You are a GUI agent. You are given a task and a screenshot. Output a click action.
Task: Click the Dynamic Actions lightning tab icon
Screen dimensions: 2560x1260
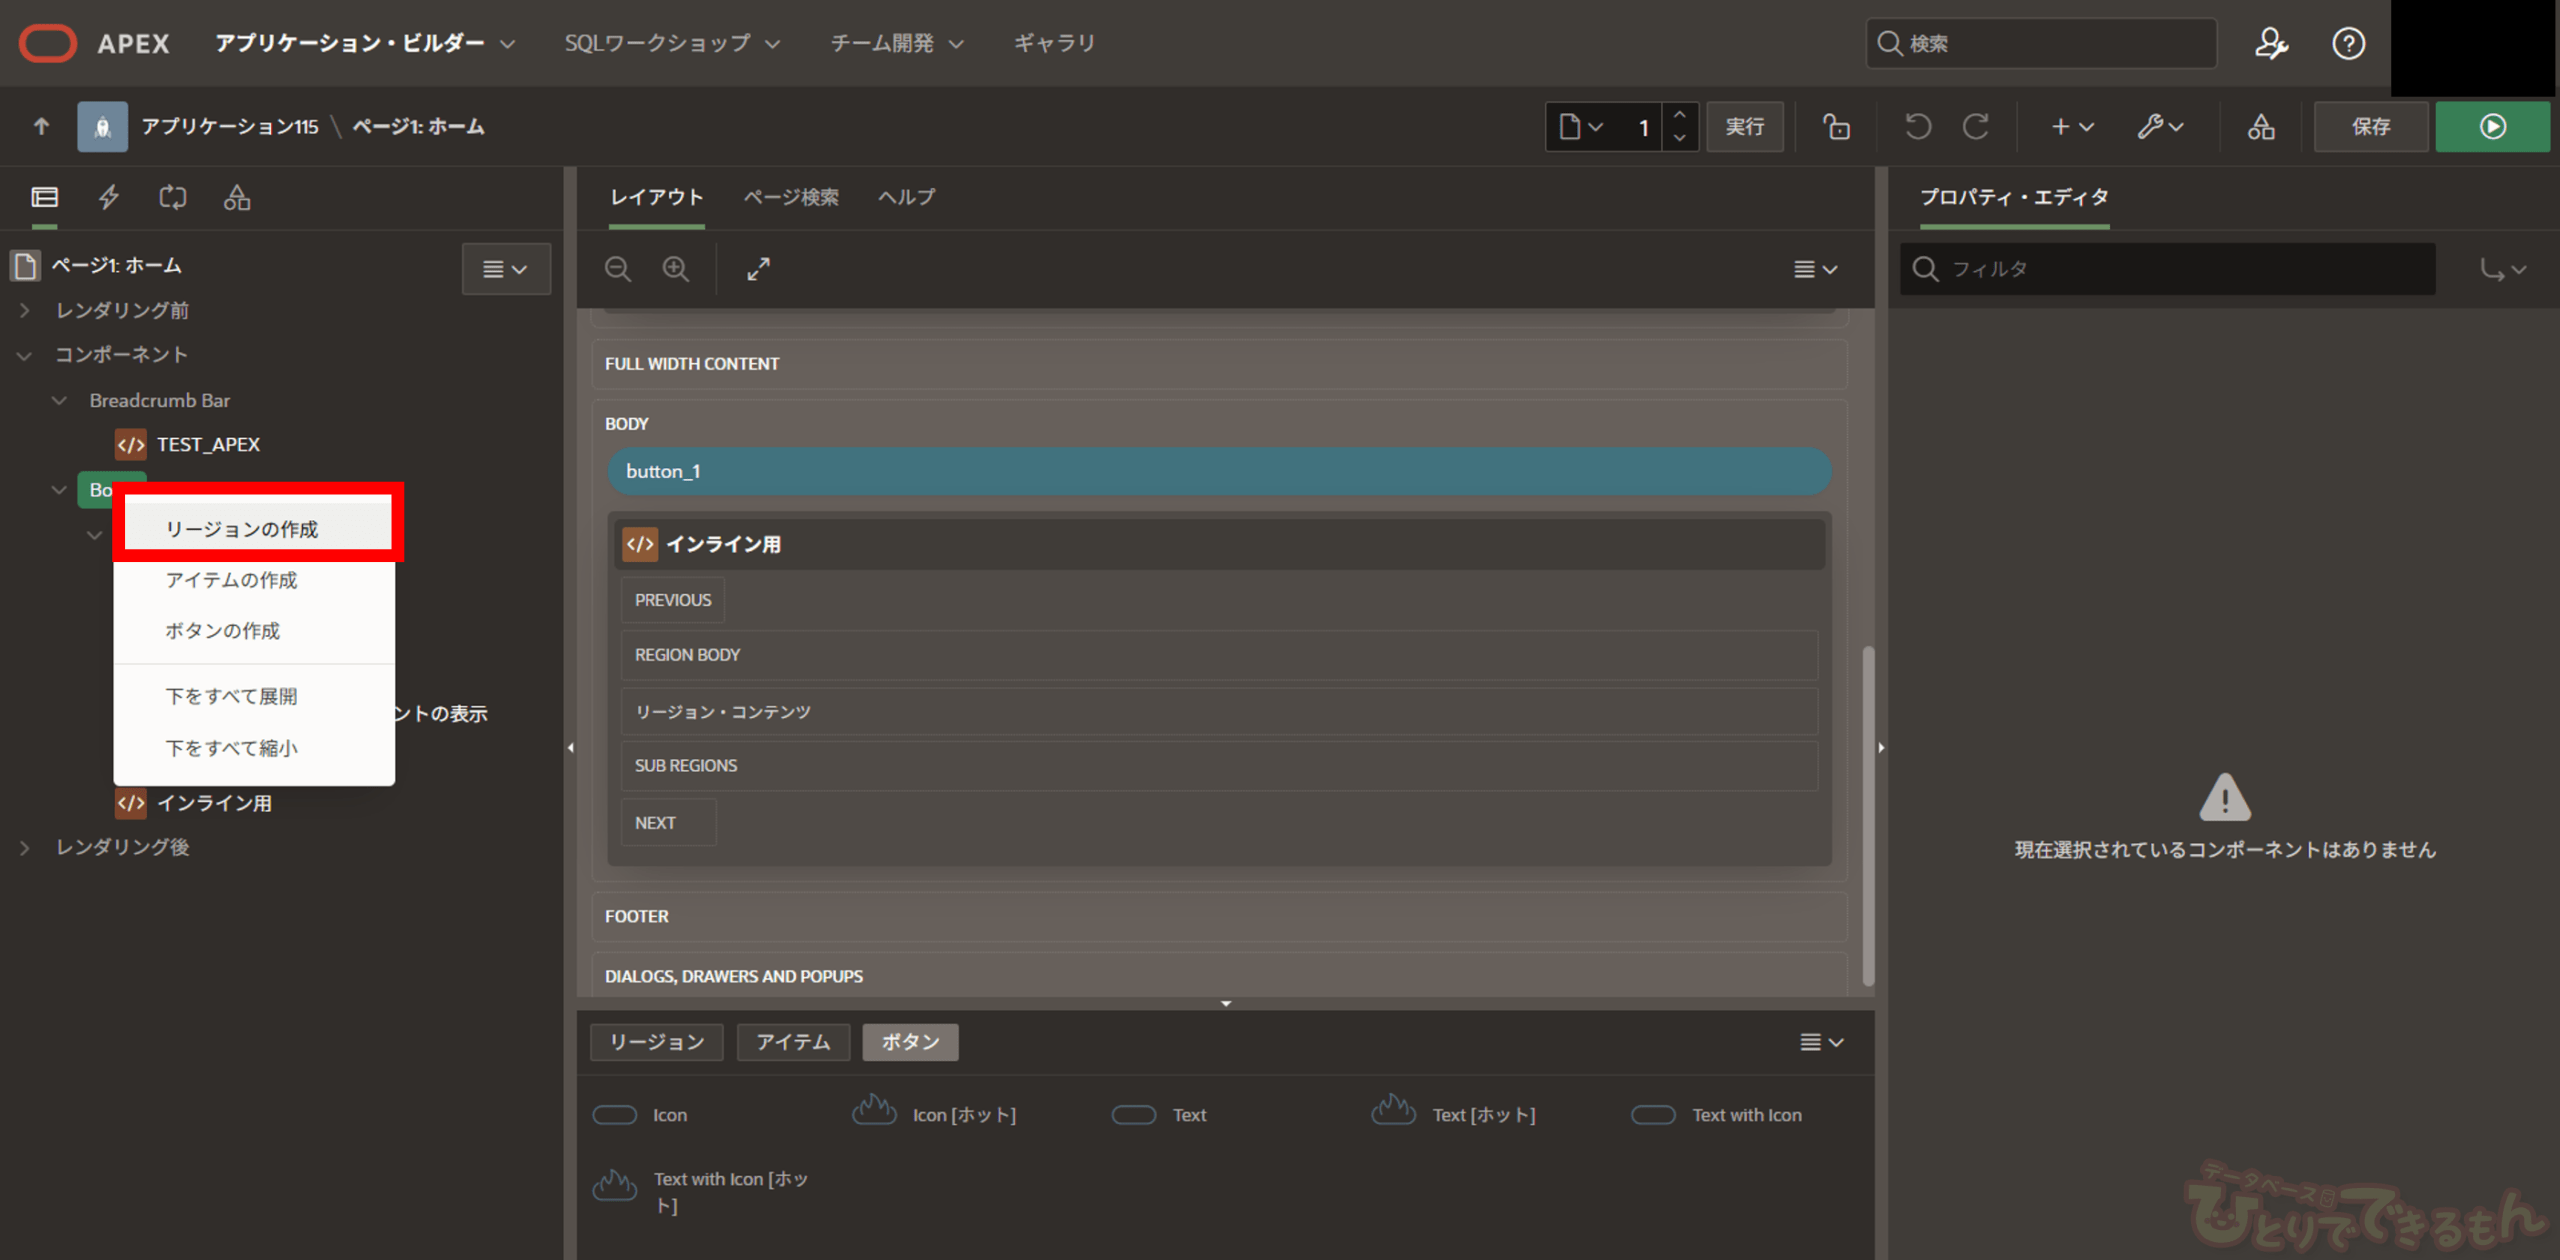click(x=109, y=197)
